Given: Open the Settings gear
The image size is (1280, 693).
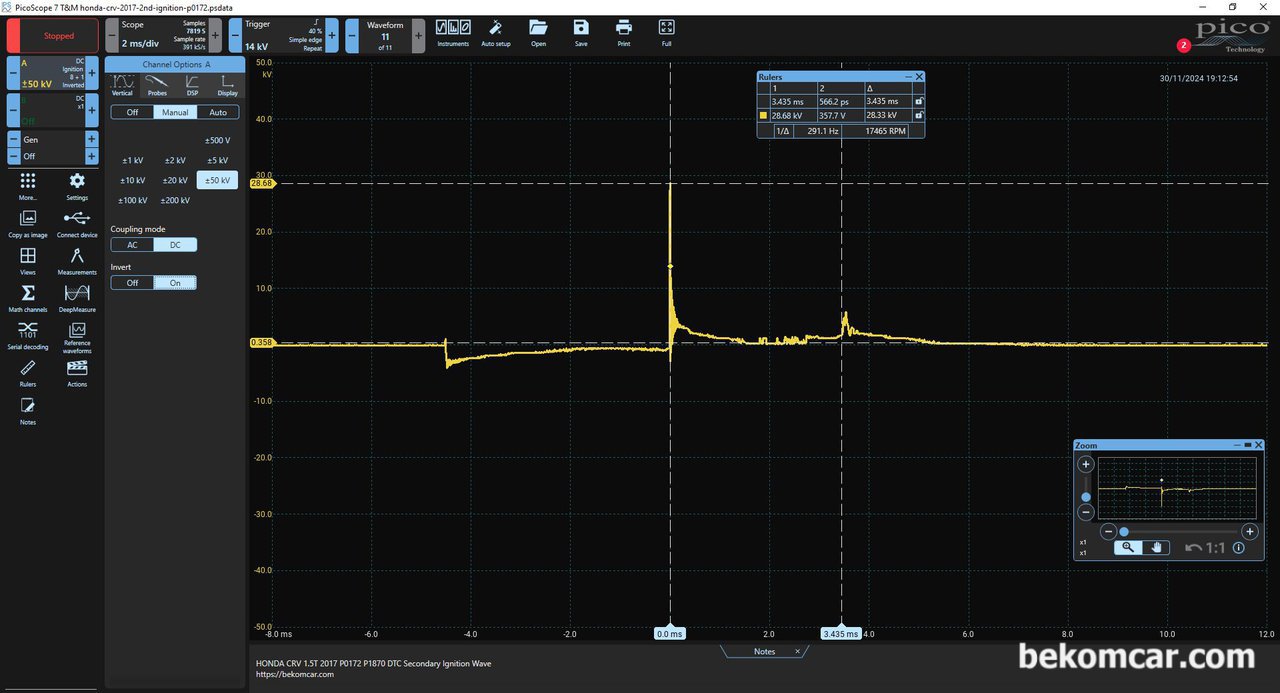Looking at the screenshot, I should [77, 185].
